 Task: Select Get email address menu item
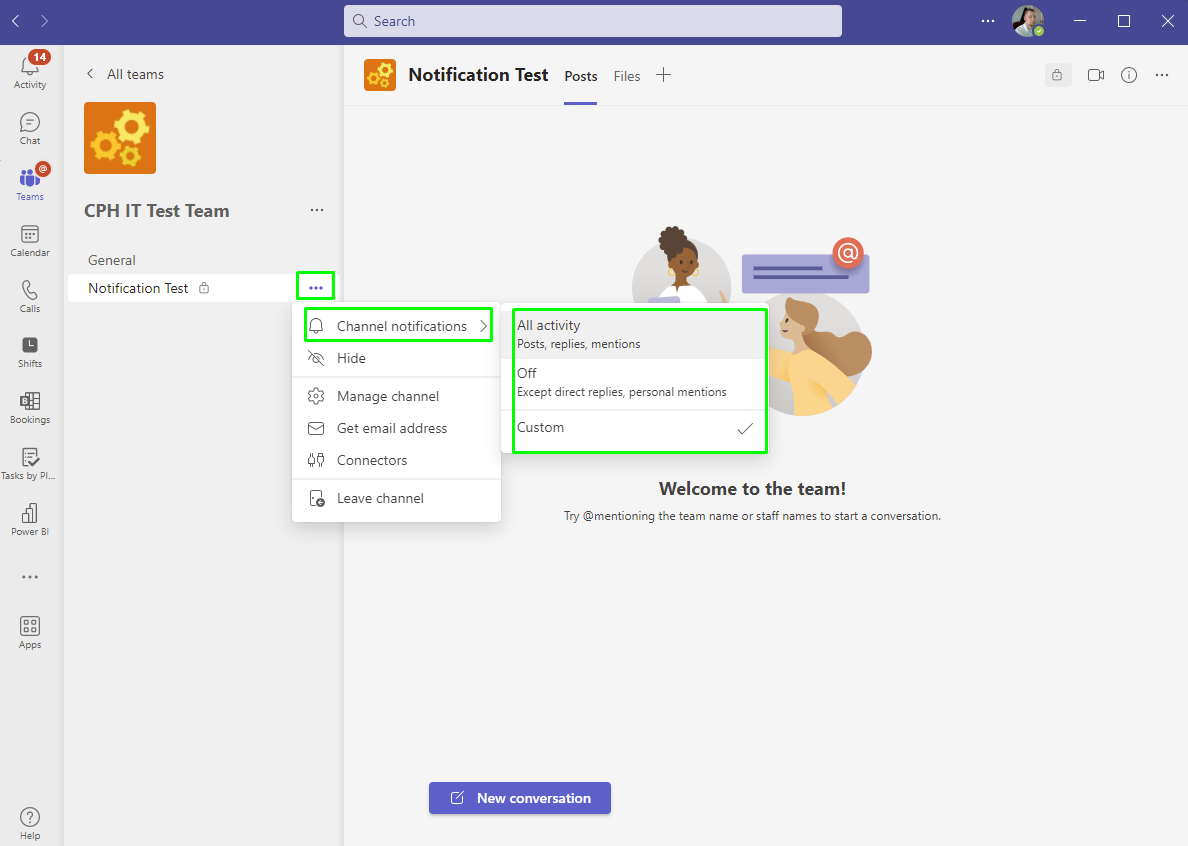396,428
